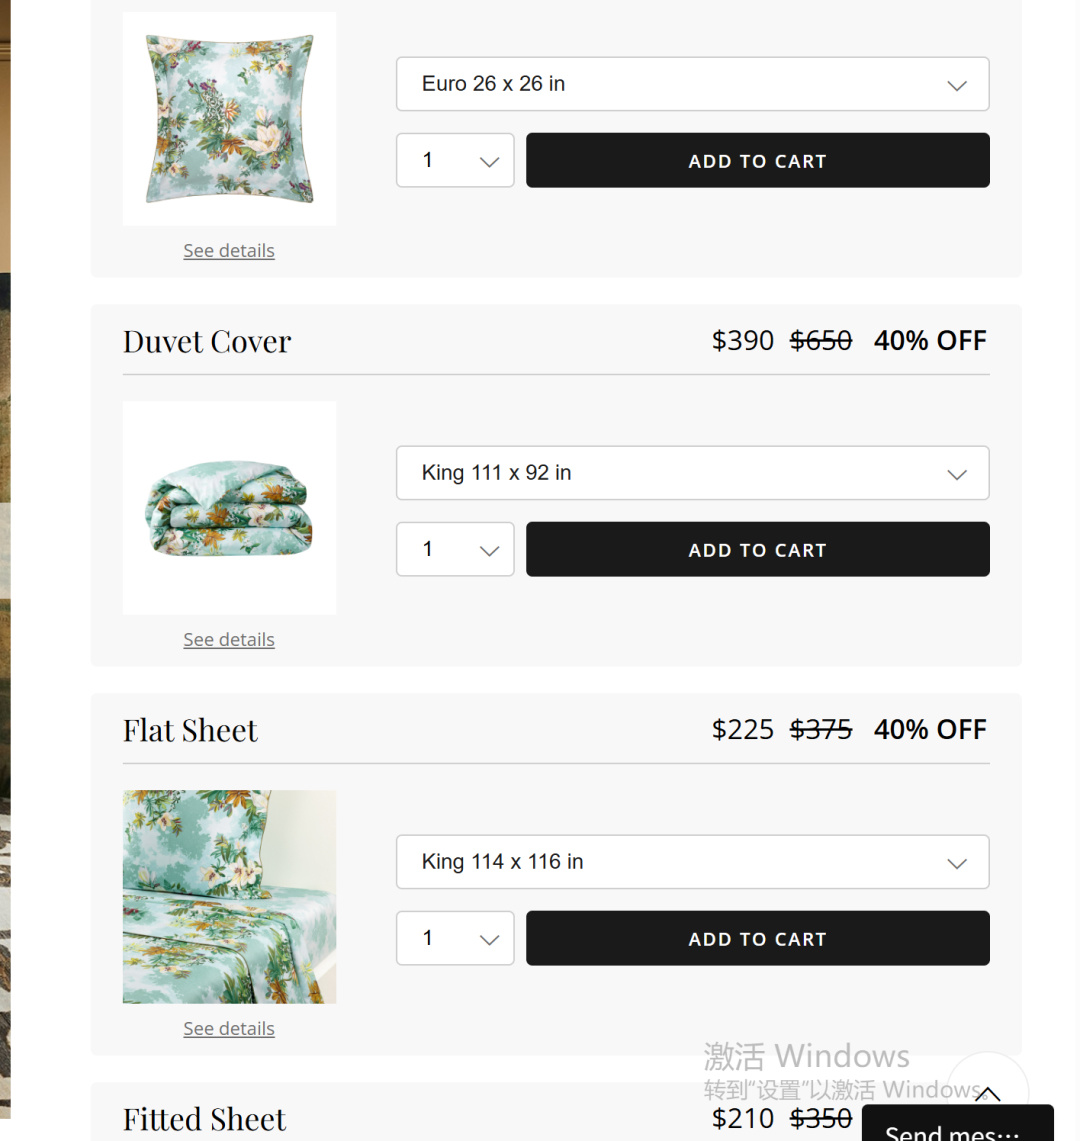Open King 114 x 116 in size selector
Screen dimensions: 1080x1141
tap(692, 862)
